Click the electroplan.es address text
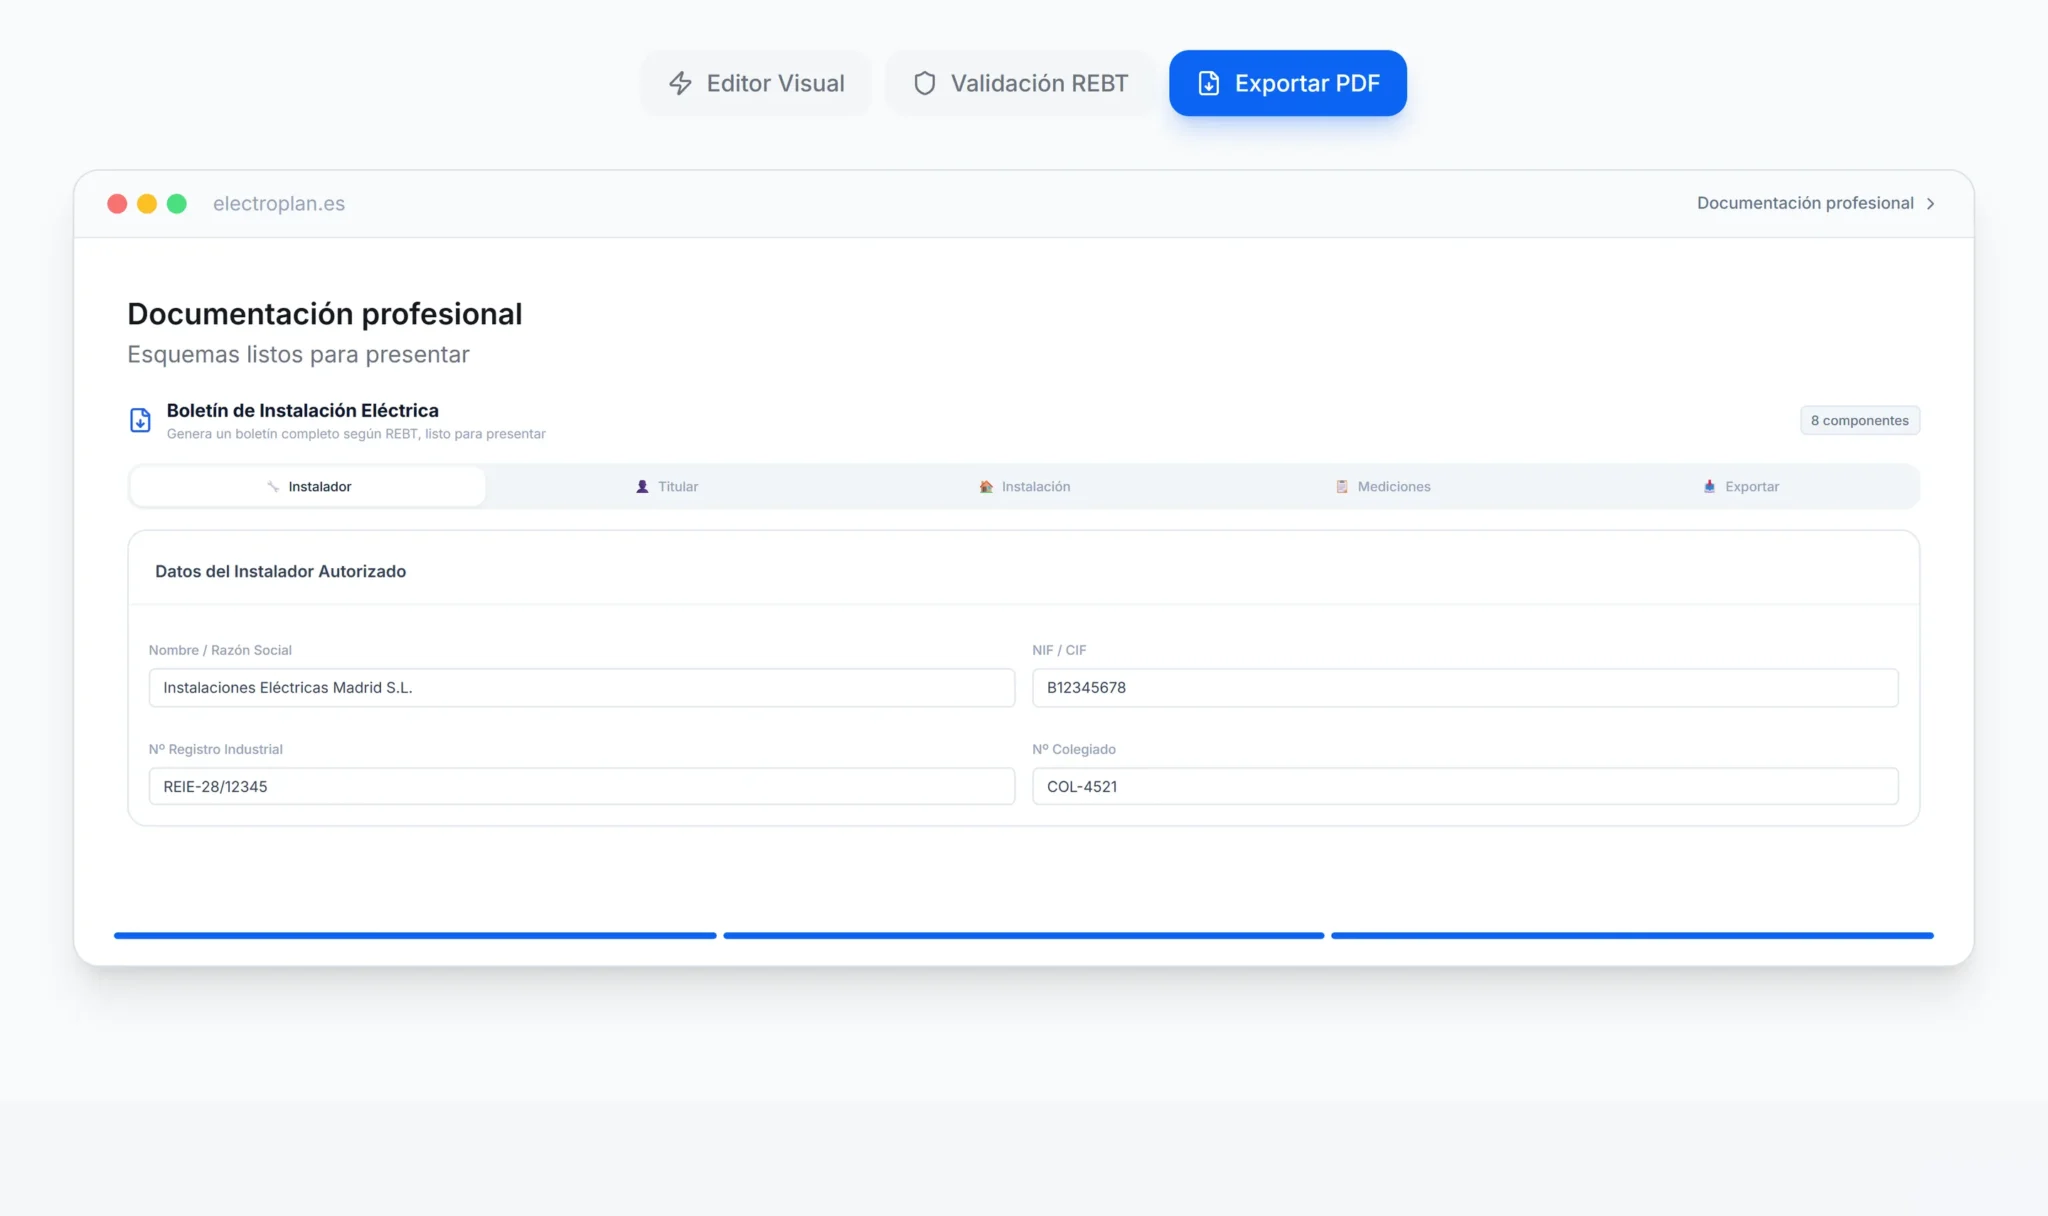The width and height of the screenshot is (2048, 1216). click(279, 204)
